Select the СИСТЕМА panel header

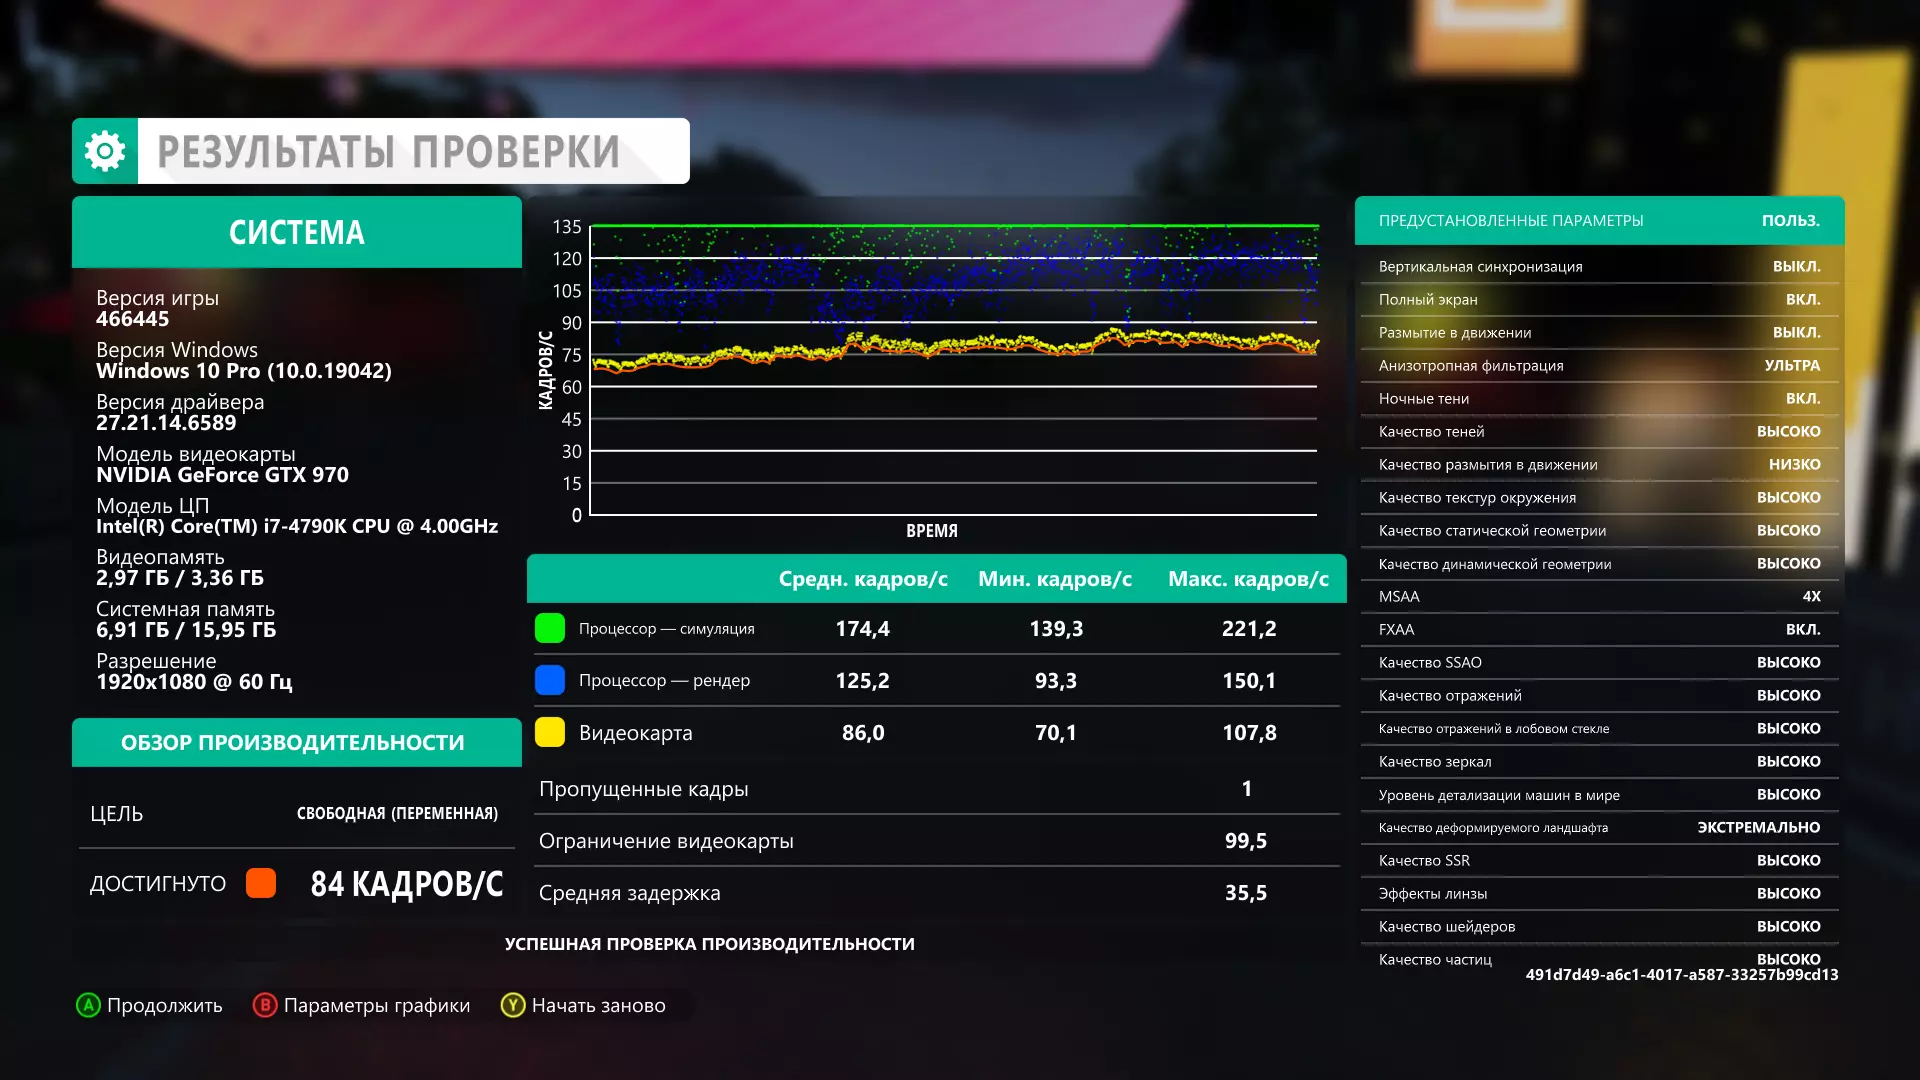[297, 232]
